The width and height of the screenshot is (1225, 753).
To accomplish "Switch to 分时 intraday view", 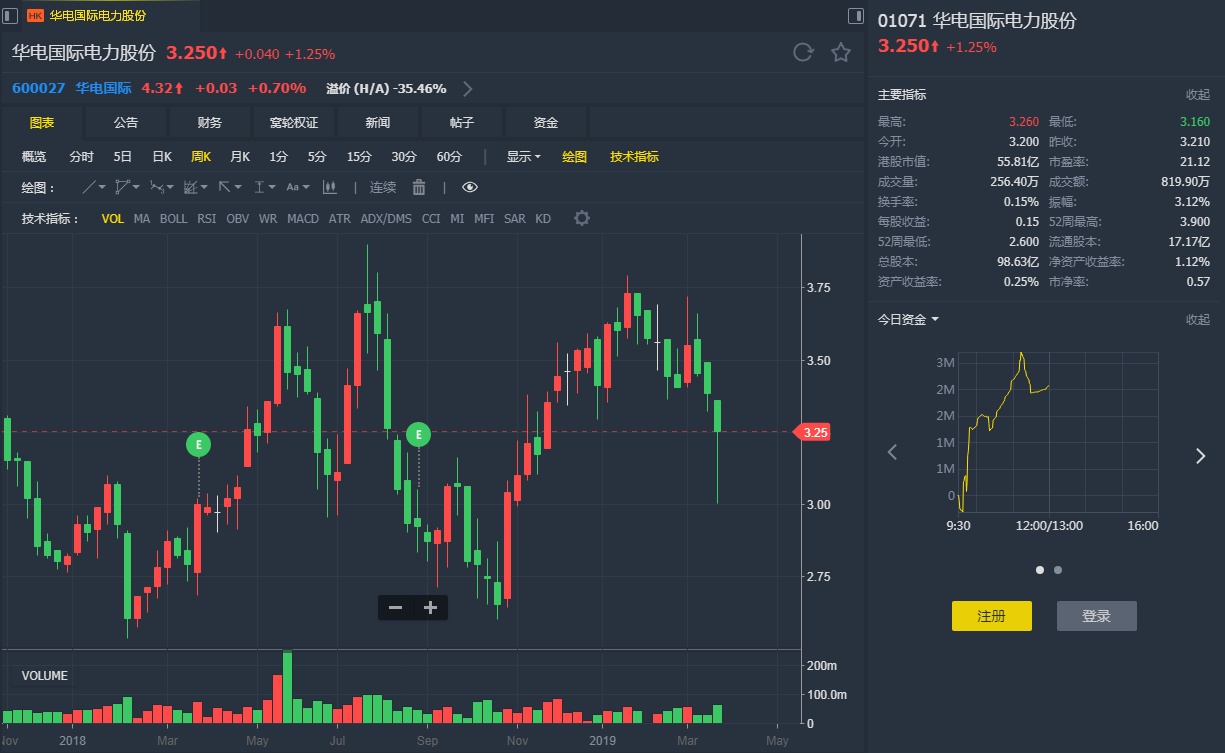I will pos(81,156).
